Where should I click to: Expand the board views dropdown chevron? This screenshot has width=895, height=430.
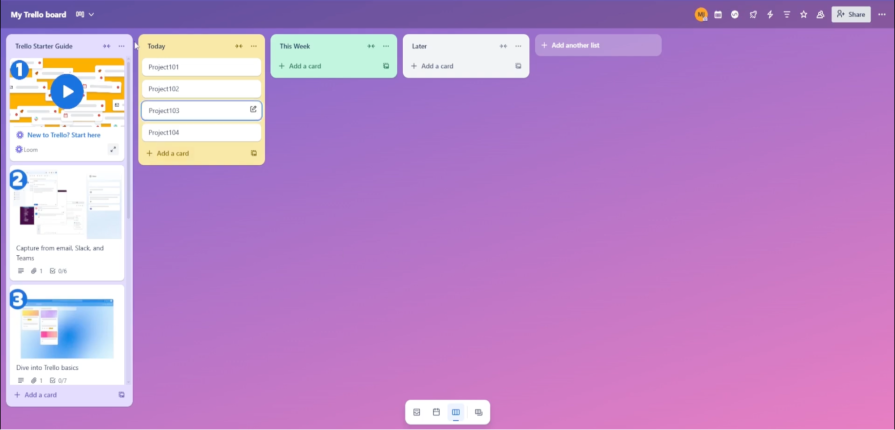91,14
